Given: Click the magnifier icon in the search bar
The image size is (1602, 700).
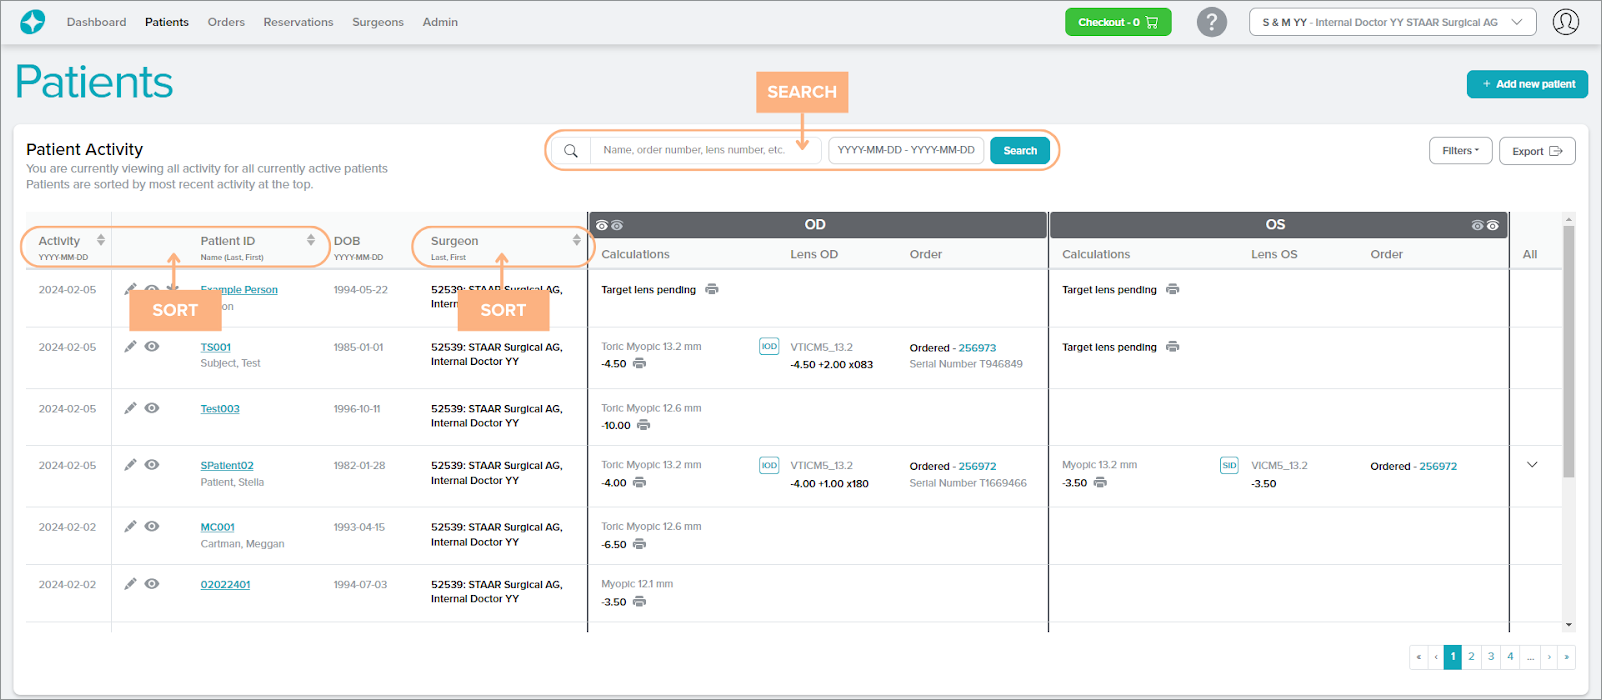Looking at the screenshot, I should [571, 151].
